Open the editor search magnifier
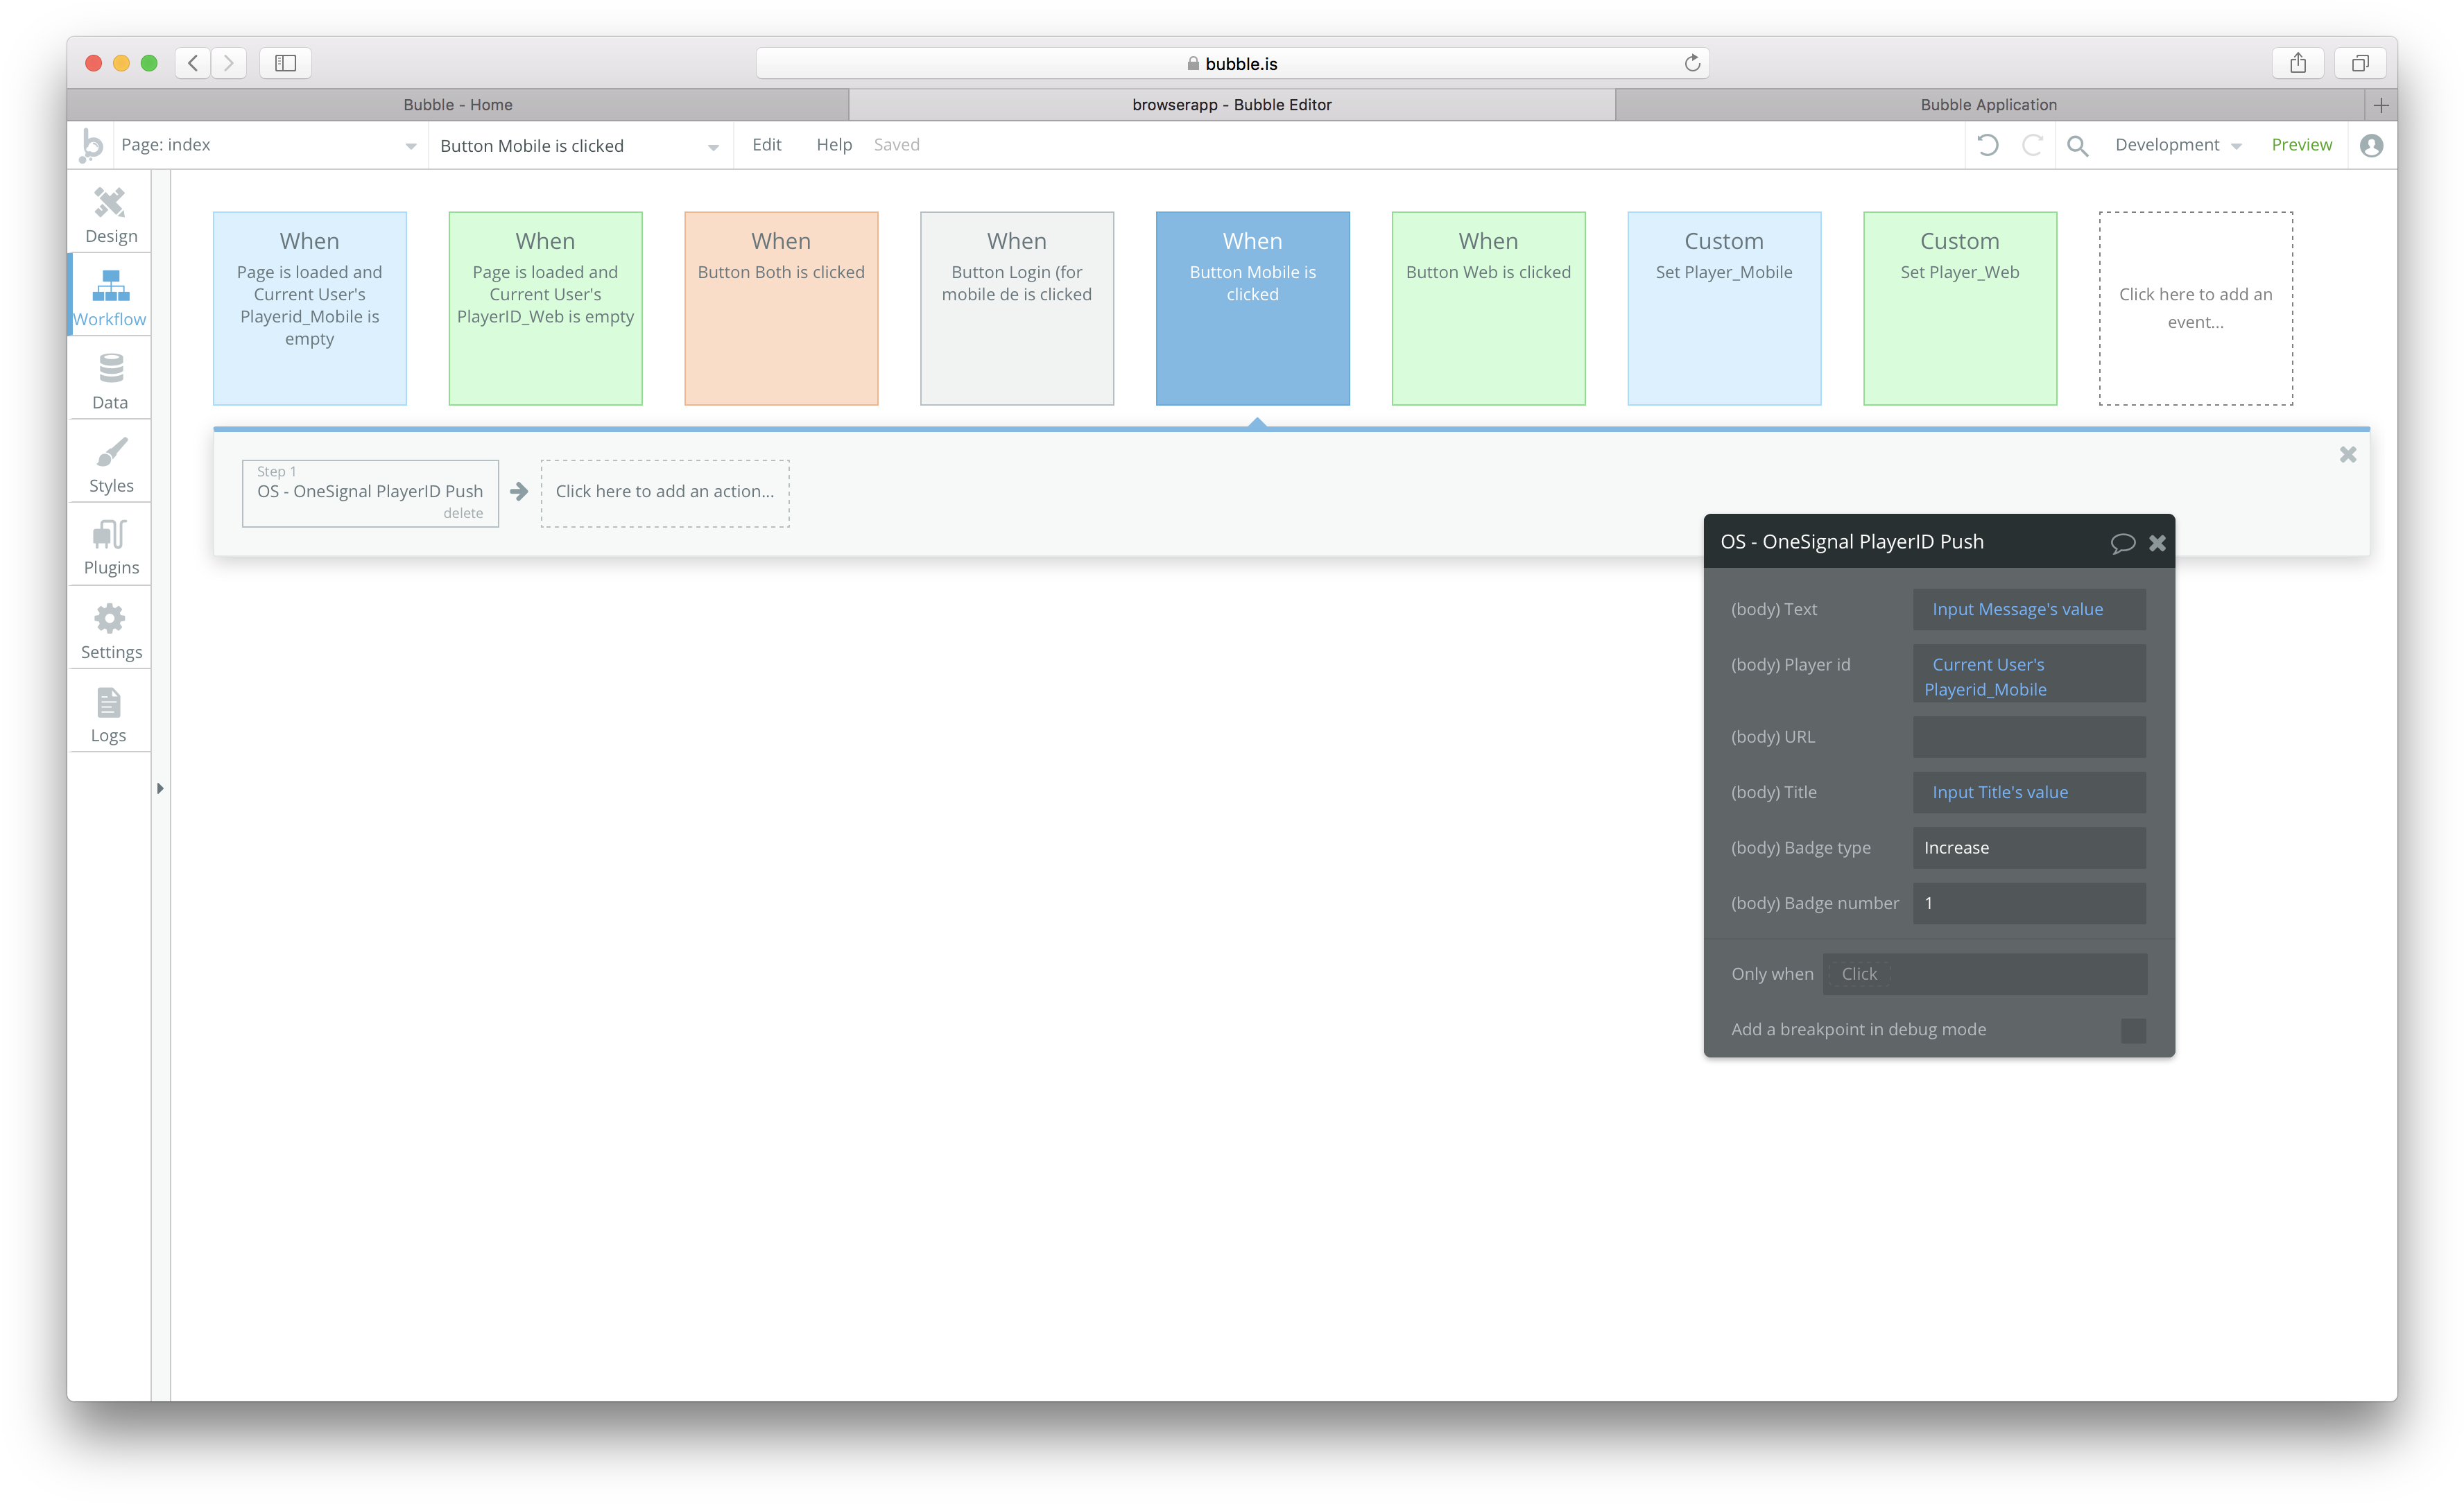 2077,146
